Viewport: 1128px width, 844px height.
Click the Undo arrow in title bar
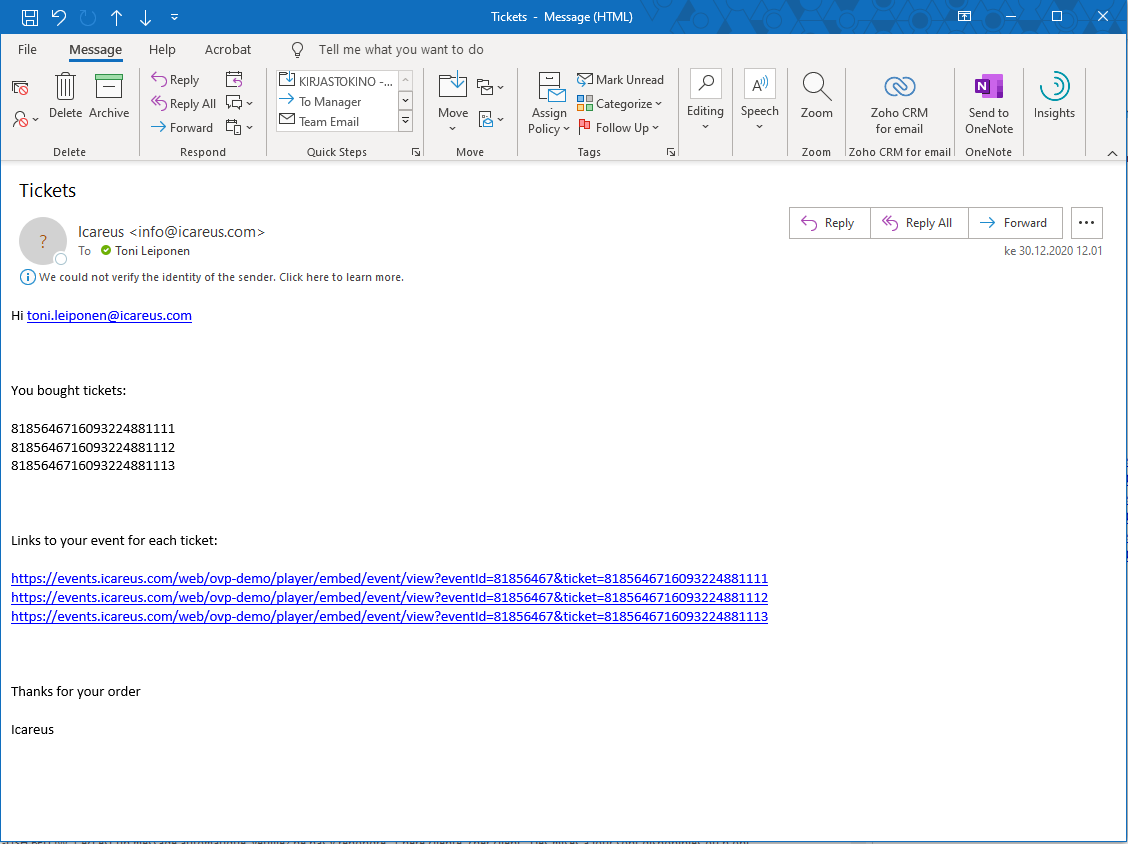[x=59, y=17]
